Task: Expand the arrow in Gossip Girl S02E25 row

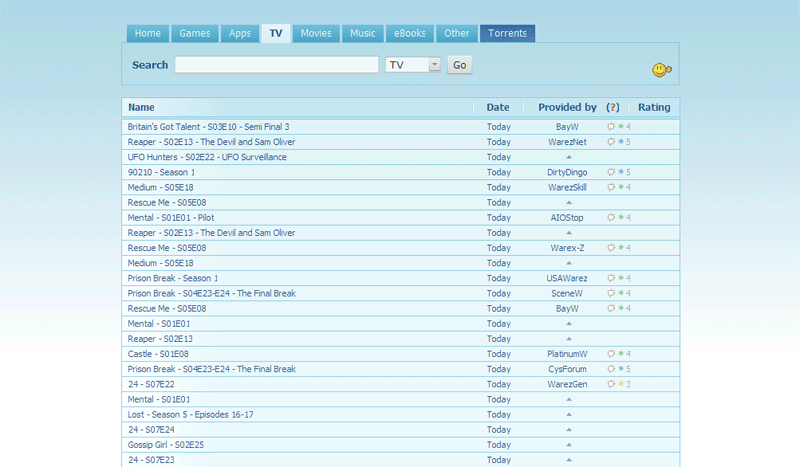Action: (569, 444)
